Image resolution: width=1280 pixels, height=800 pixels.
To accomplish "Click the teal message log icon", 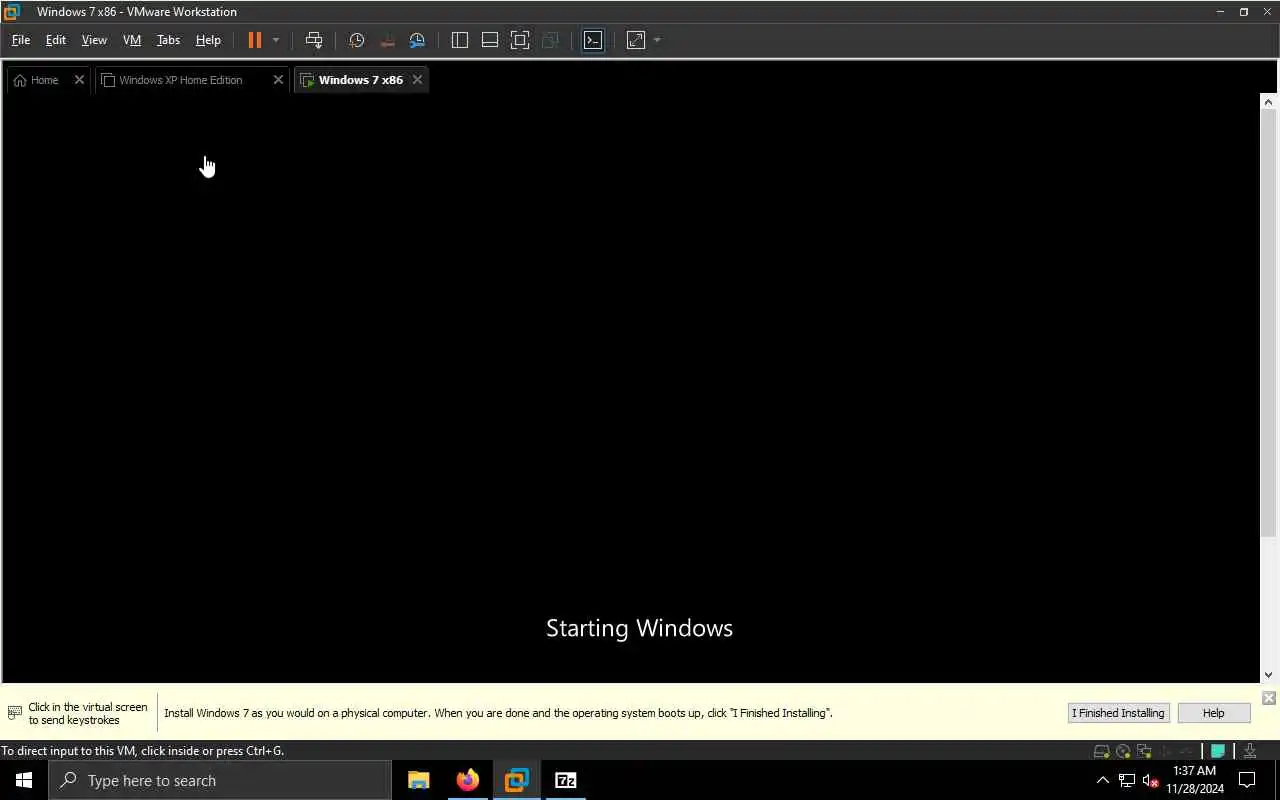I will click(1218, 751).
